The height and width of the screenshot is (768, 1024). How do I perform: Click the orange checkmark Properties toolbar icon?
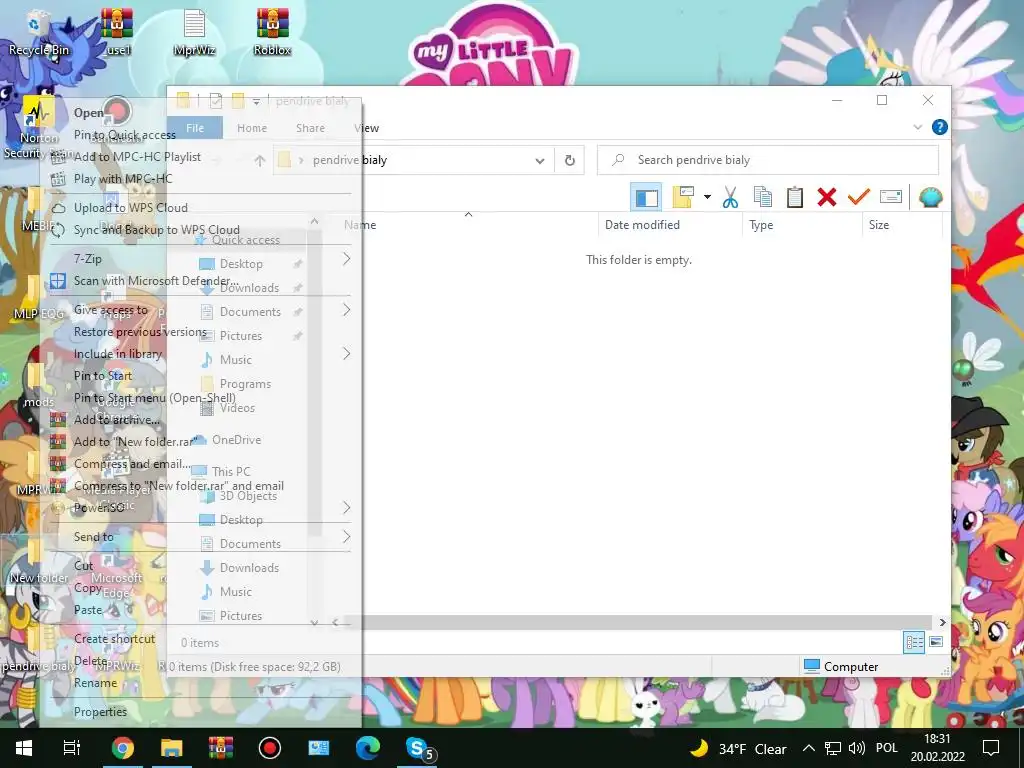(858, 197)
